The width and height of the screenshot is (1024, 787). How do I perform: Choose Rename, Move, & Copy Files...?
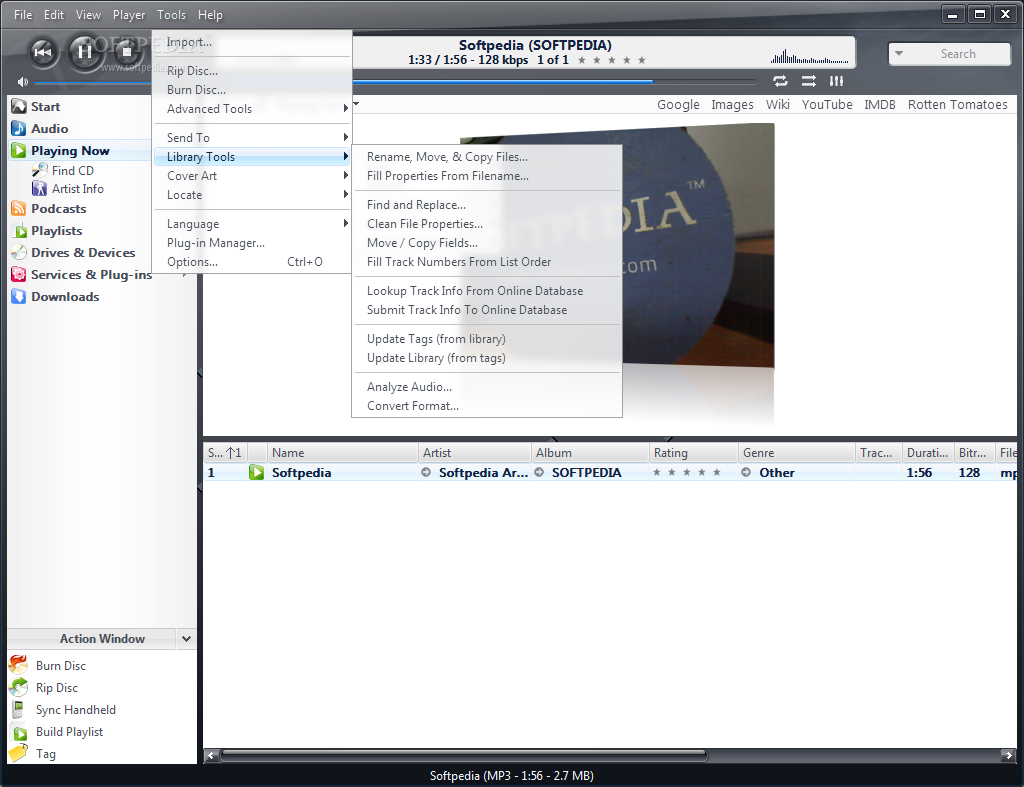[x=447, y=157]
